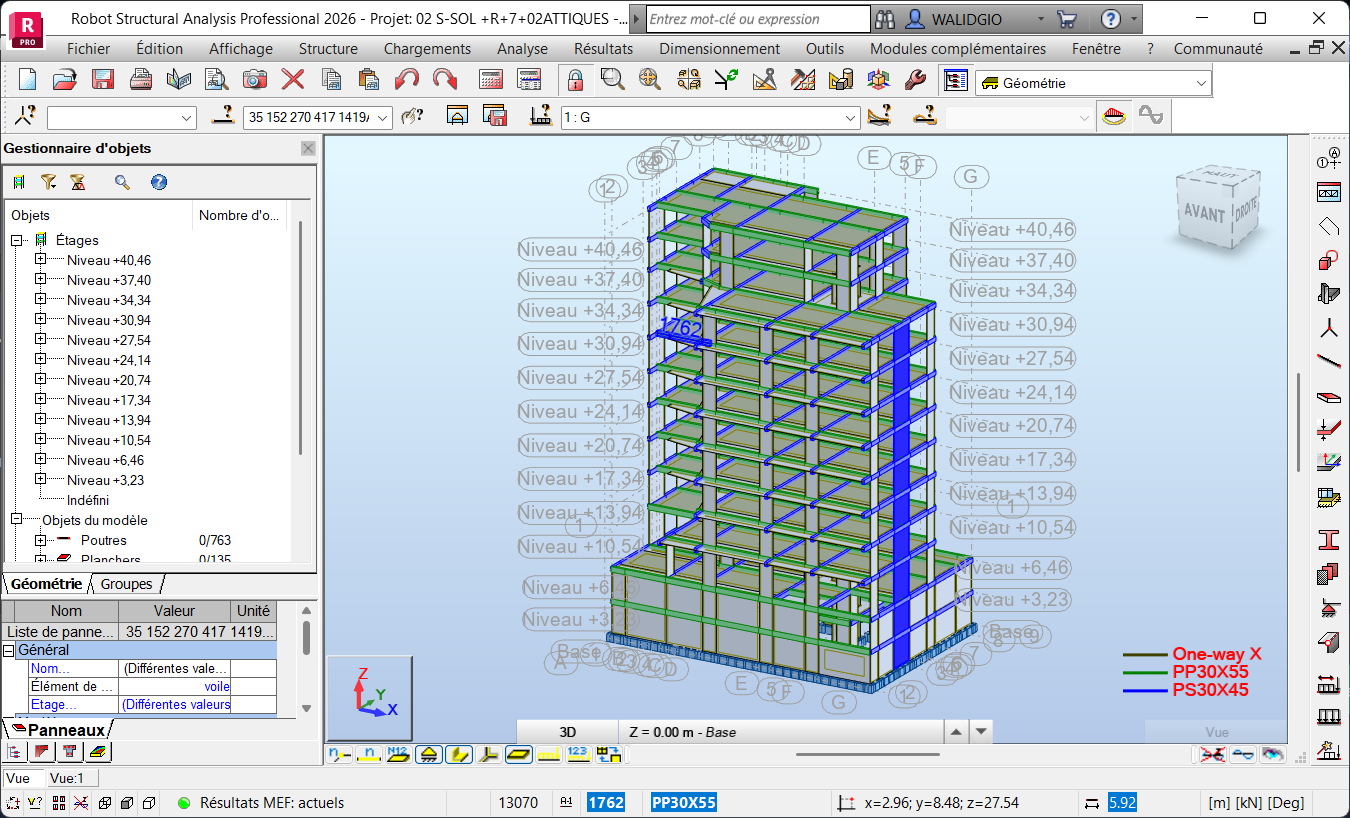Click the 3D button below the model view
This screenshot has height=818, width=1350.
(x=565, y=731)
